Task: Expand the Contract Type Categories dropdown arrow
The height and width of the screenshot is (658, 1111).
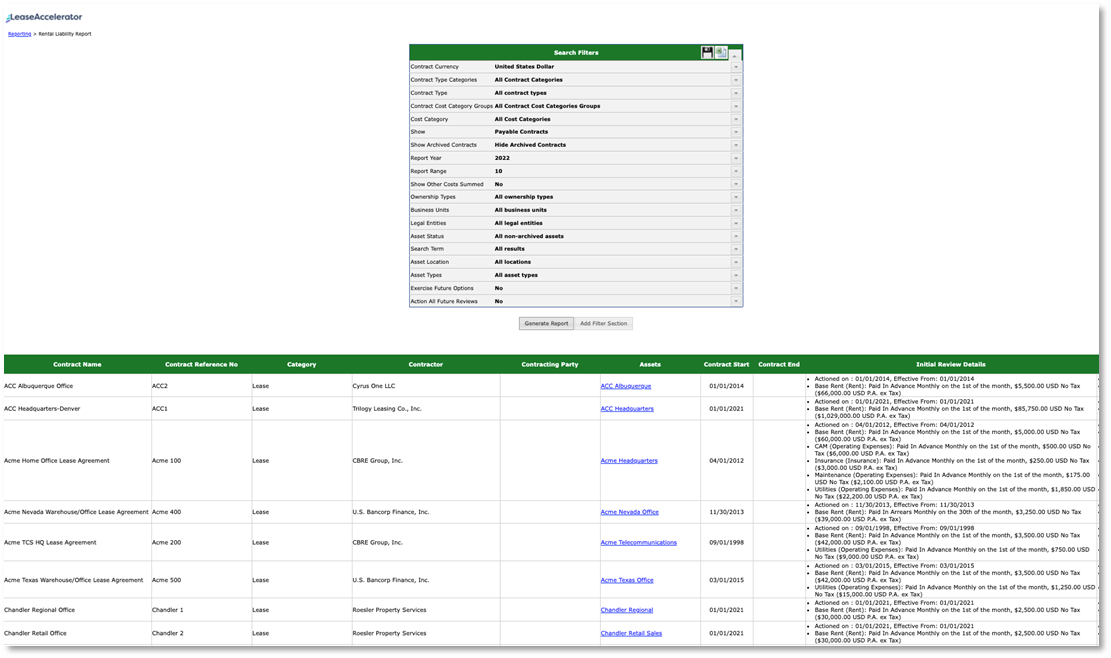Action: pos(735,80)
